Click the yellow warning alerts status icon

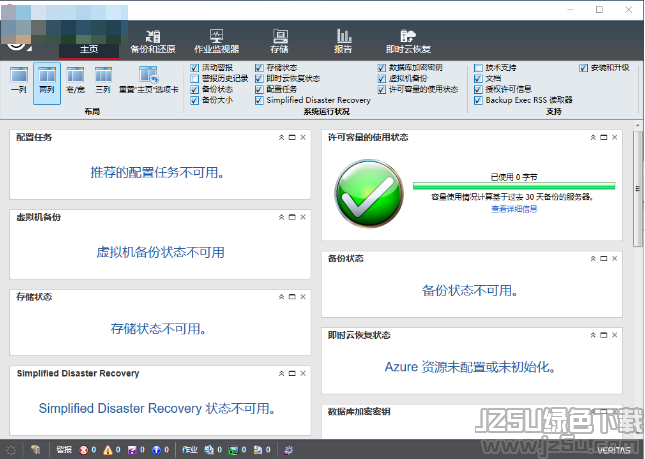(x=108, y=450)
